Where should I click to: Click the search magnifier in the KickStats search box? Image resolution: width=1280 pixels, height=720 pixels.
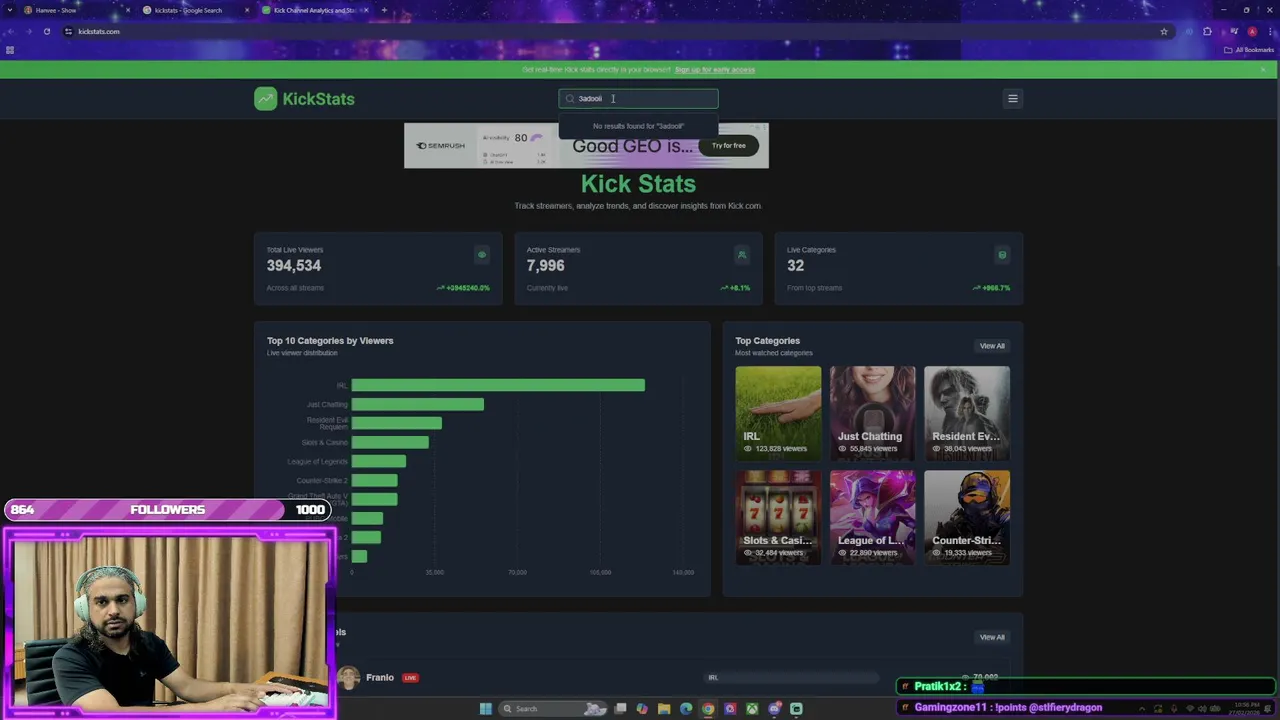(x=570, y=98)
